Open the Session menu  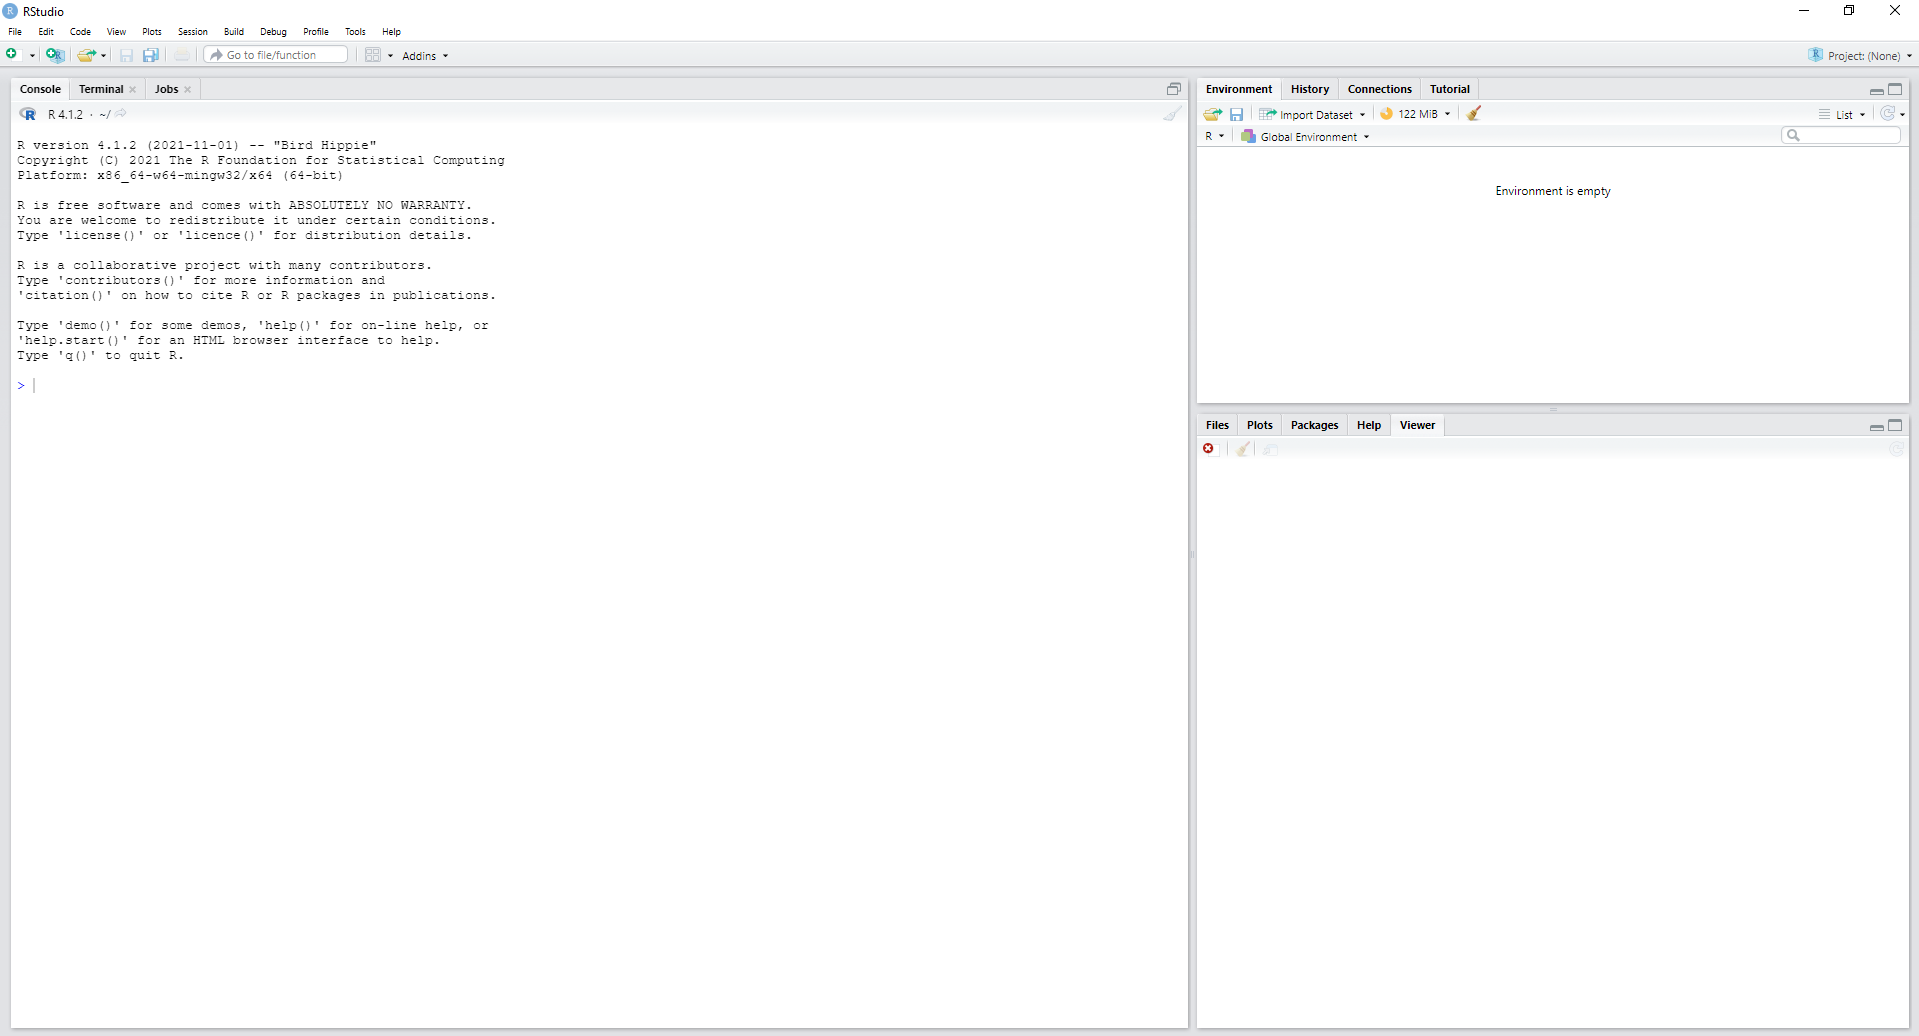pos(193,32)
